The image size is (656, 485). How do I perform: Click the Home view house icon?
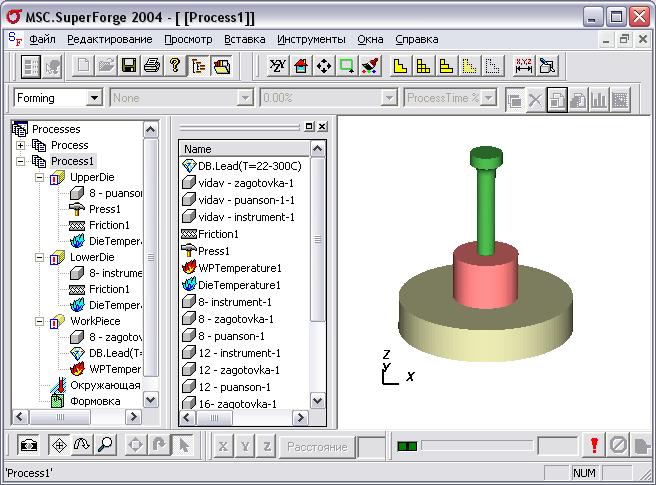pyautogui.click(x=301, y=66)
